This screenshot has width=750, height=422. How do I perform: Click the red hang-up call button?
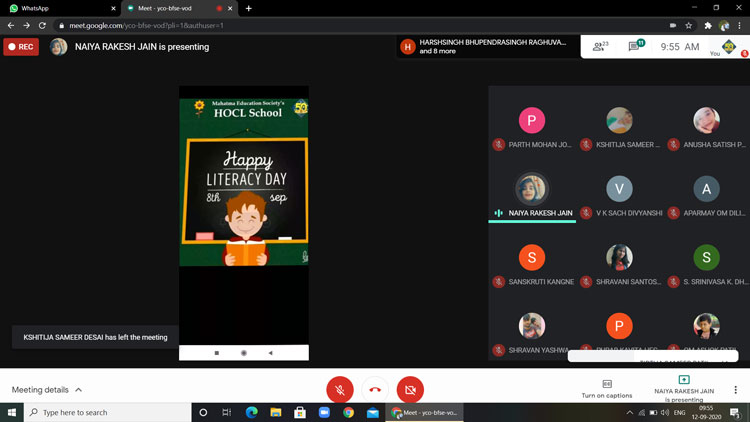pos(375,389)
